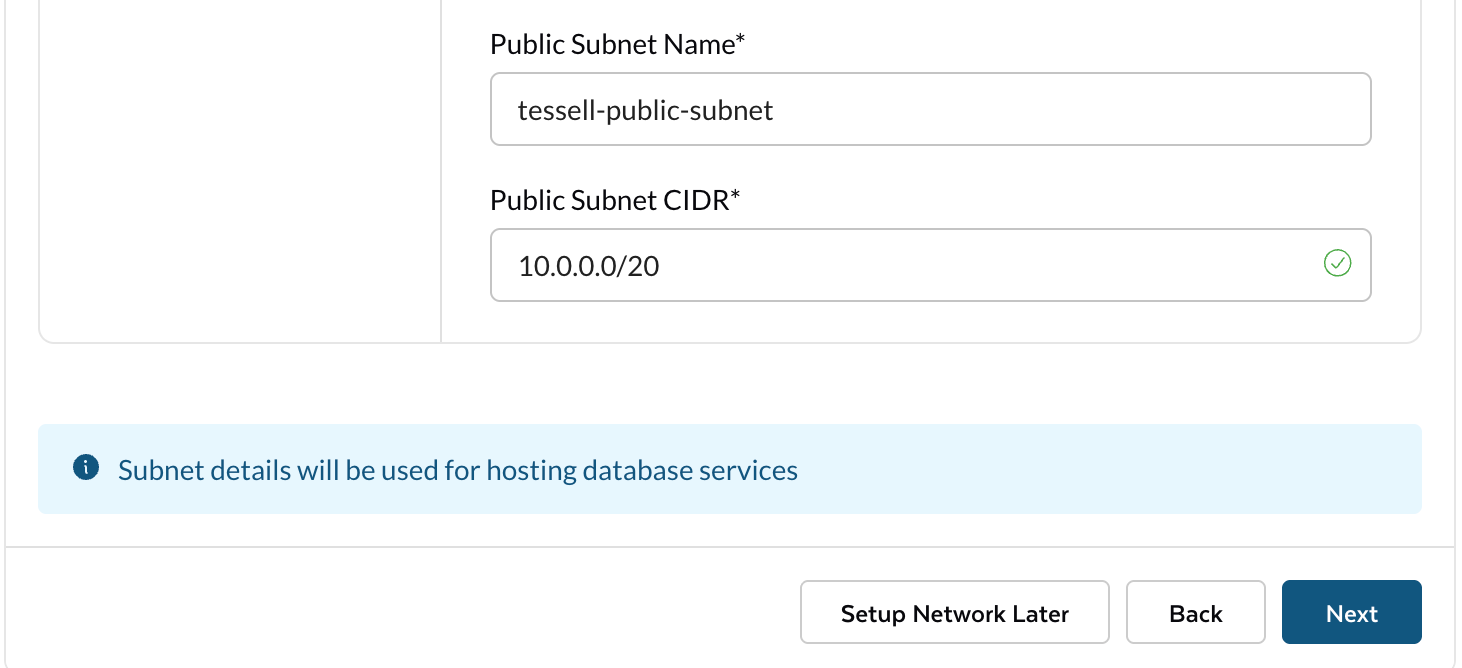Click the tessell-public-subnet text value

(x=645, y=110)
